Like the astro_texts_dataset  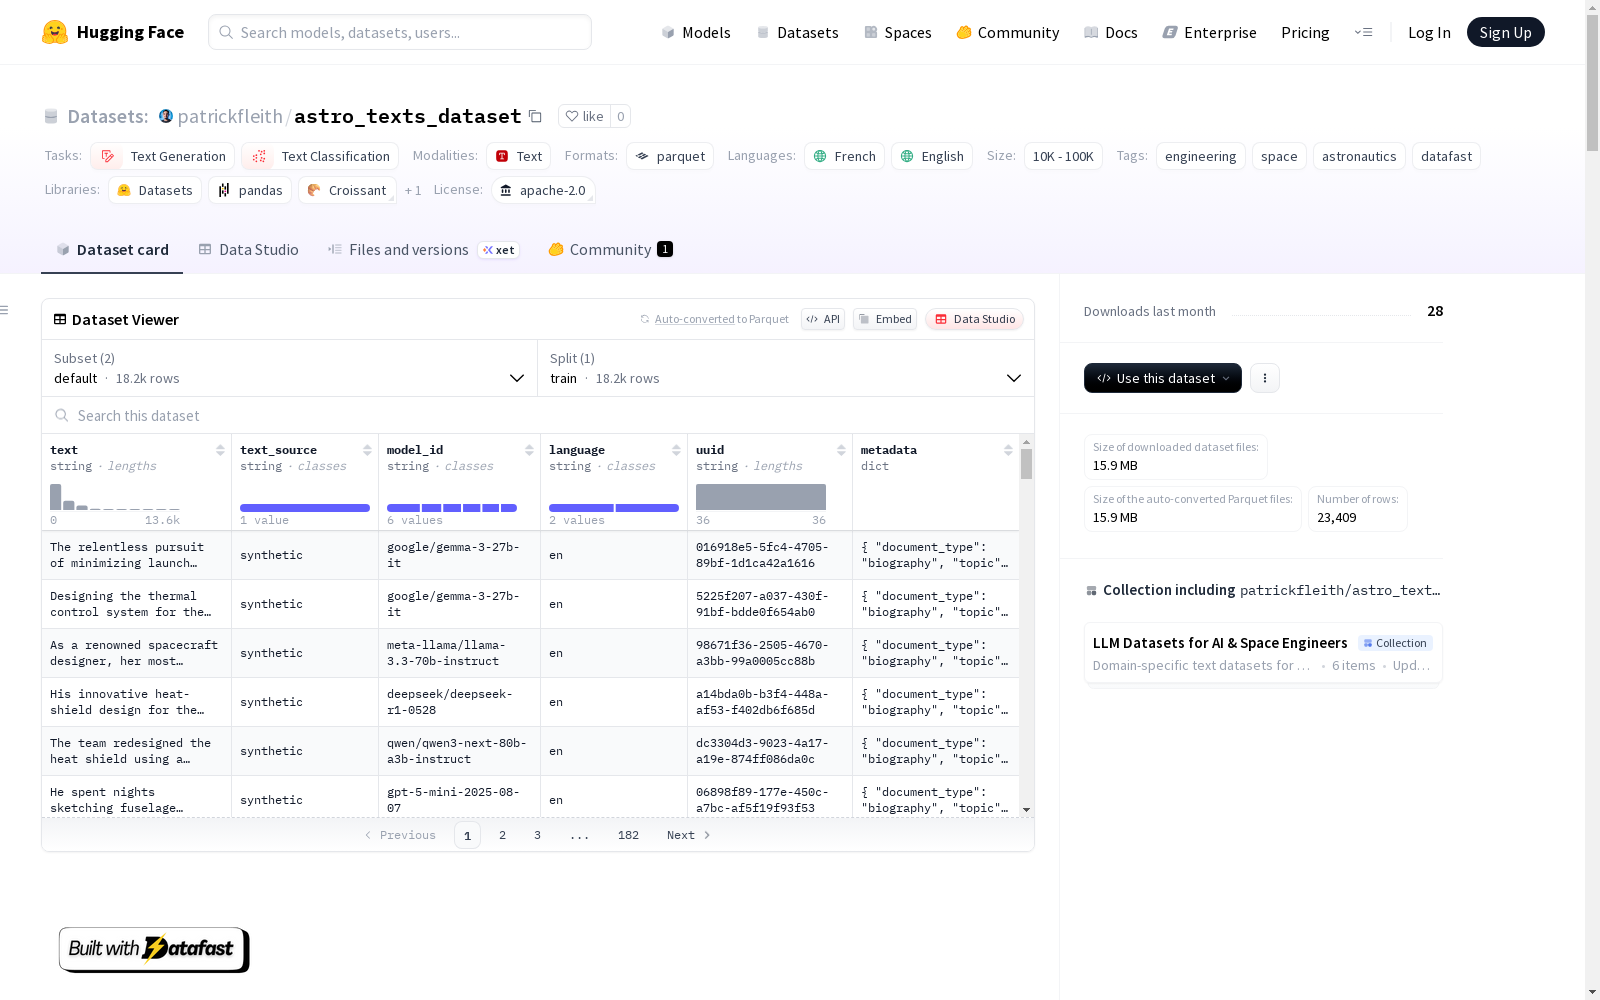[585, 116]
